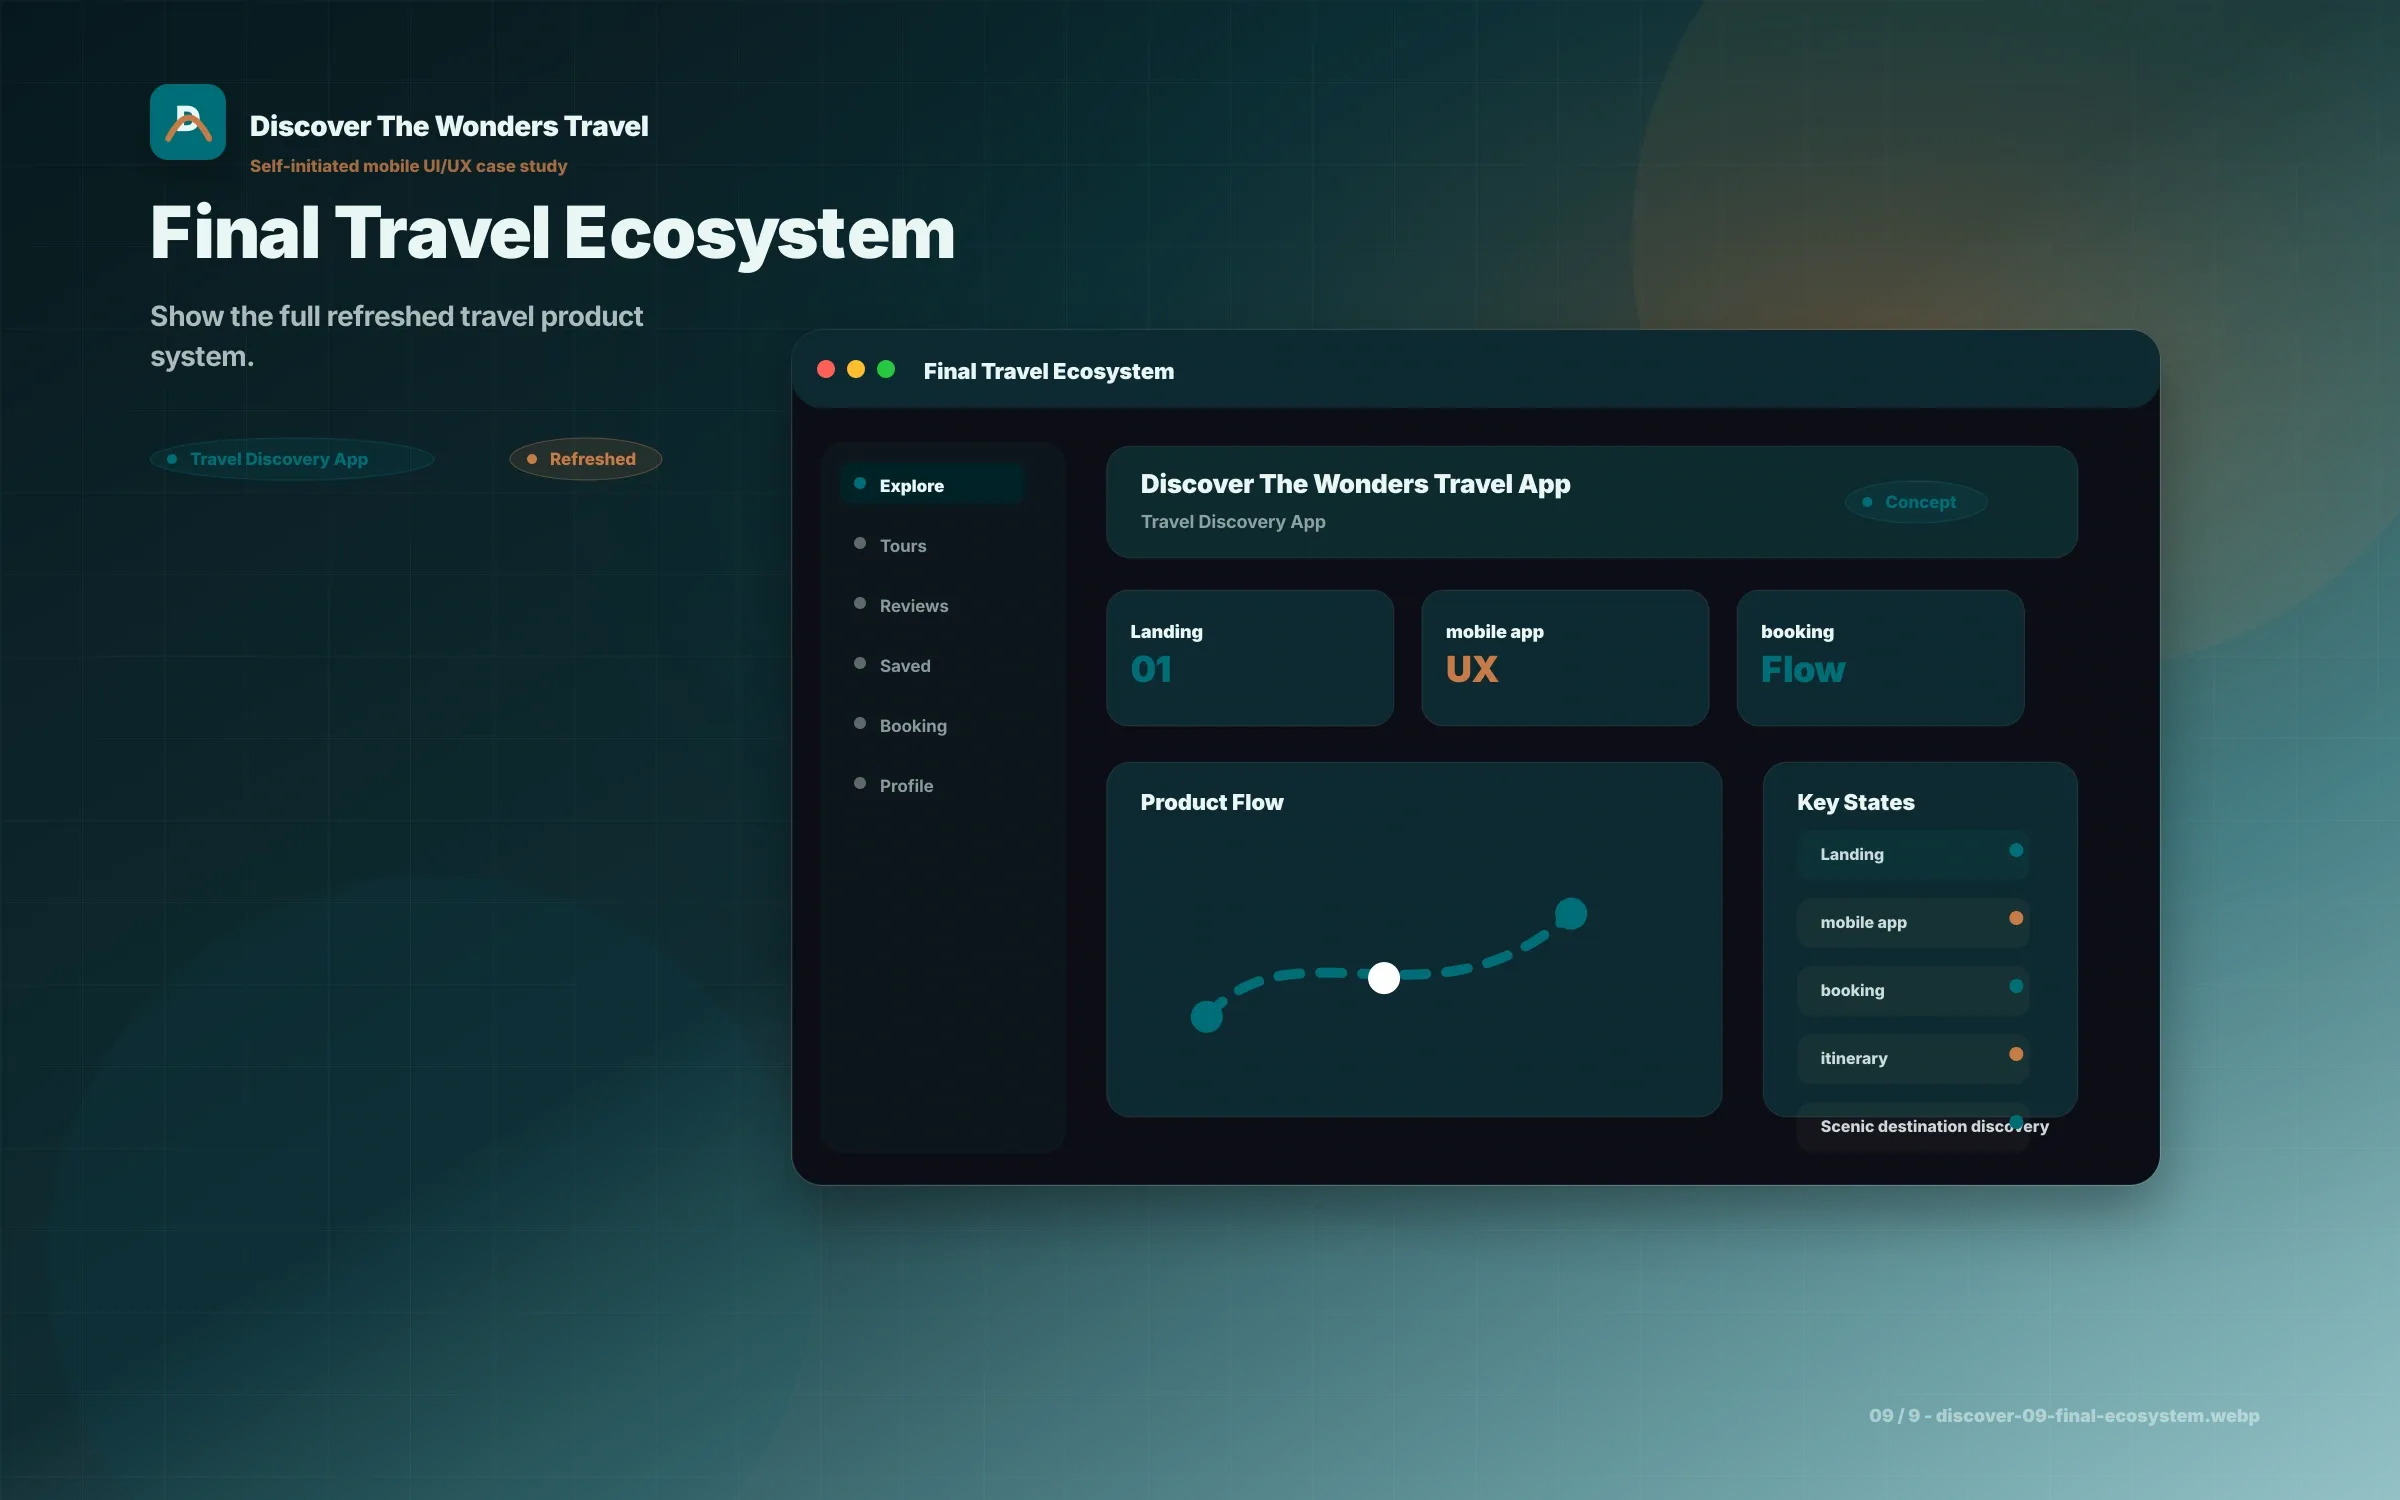Click the Product Flow heading
The width and height of the screenshot is (2400, 1500).
click(x=1212, y=802)
